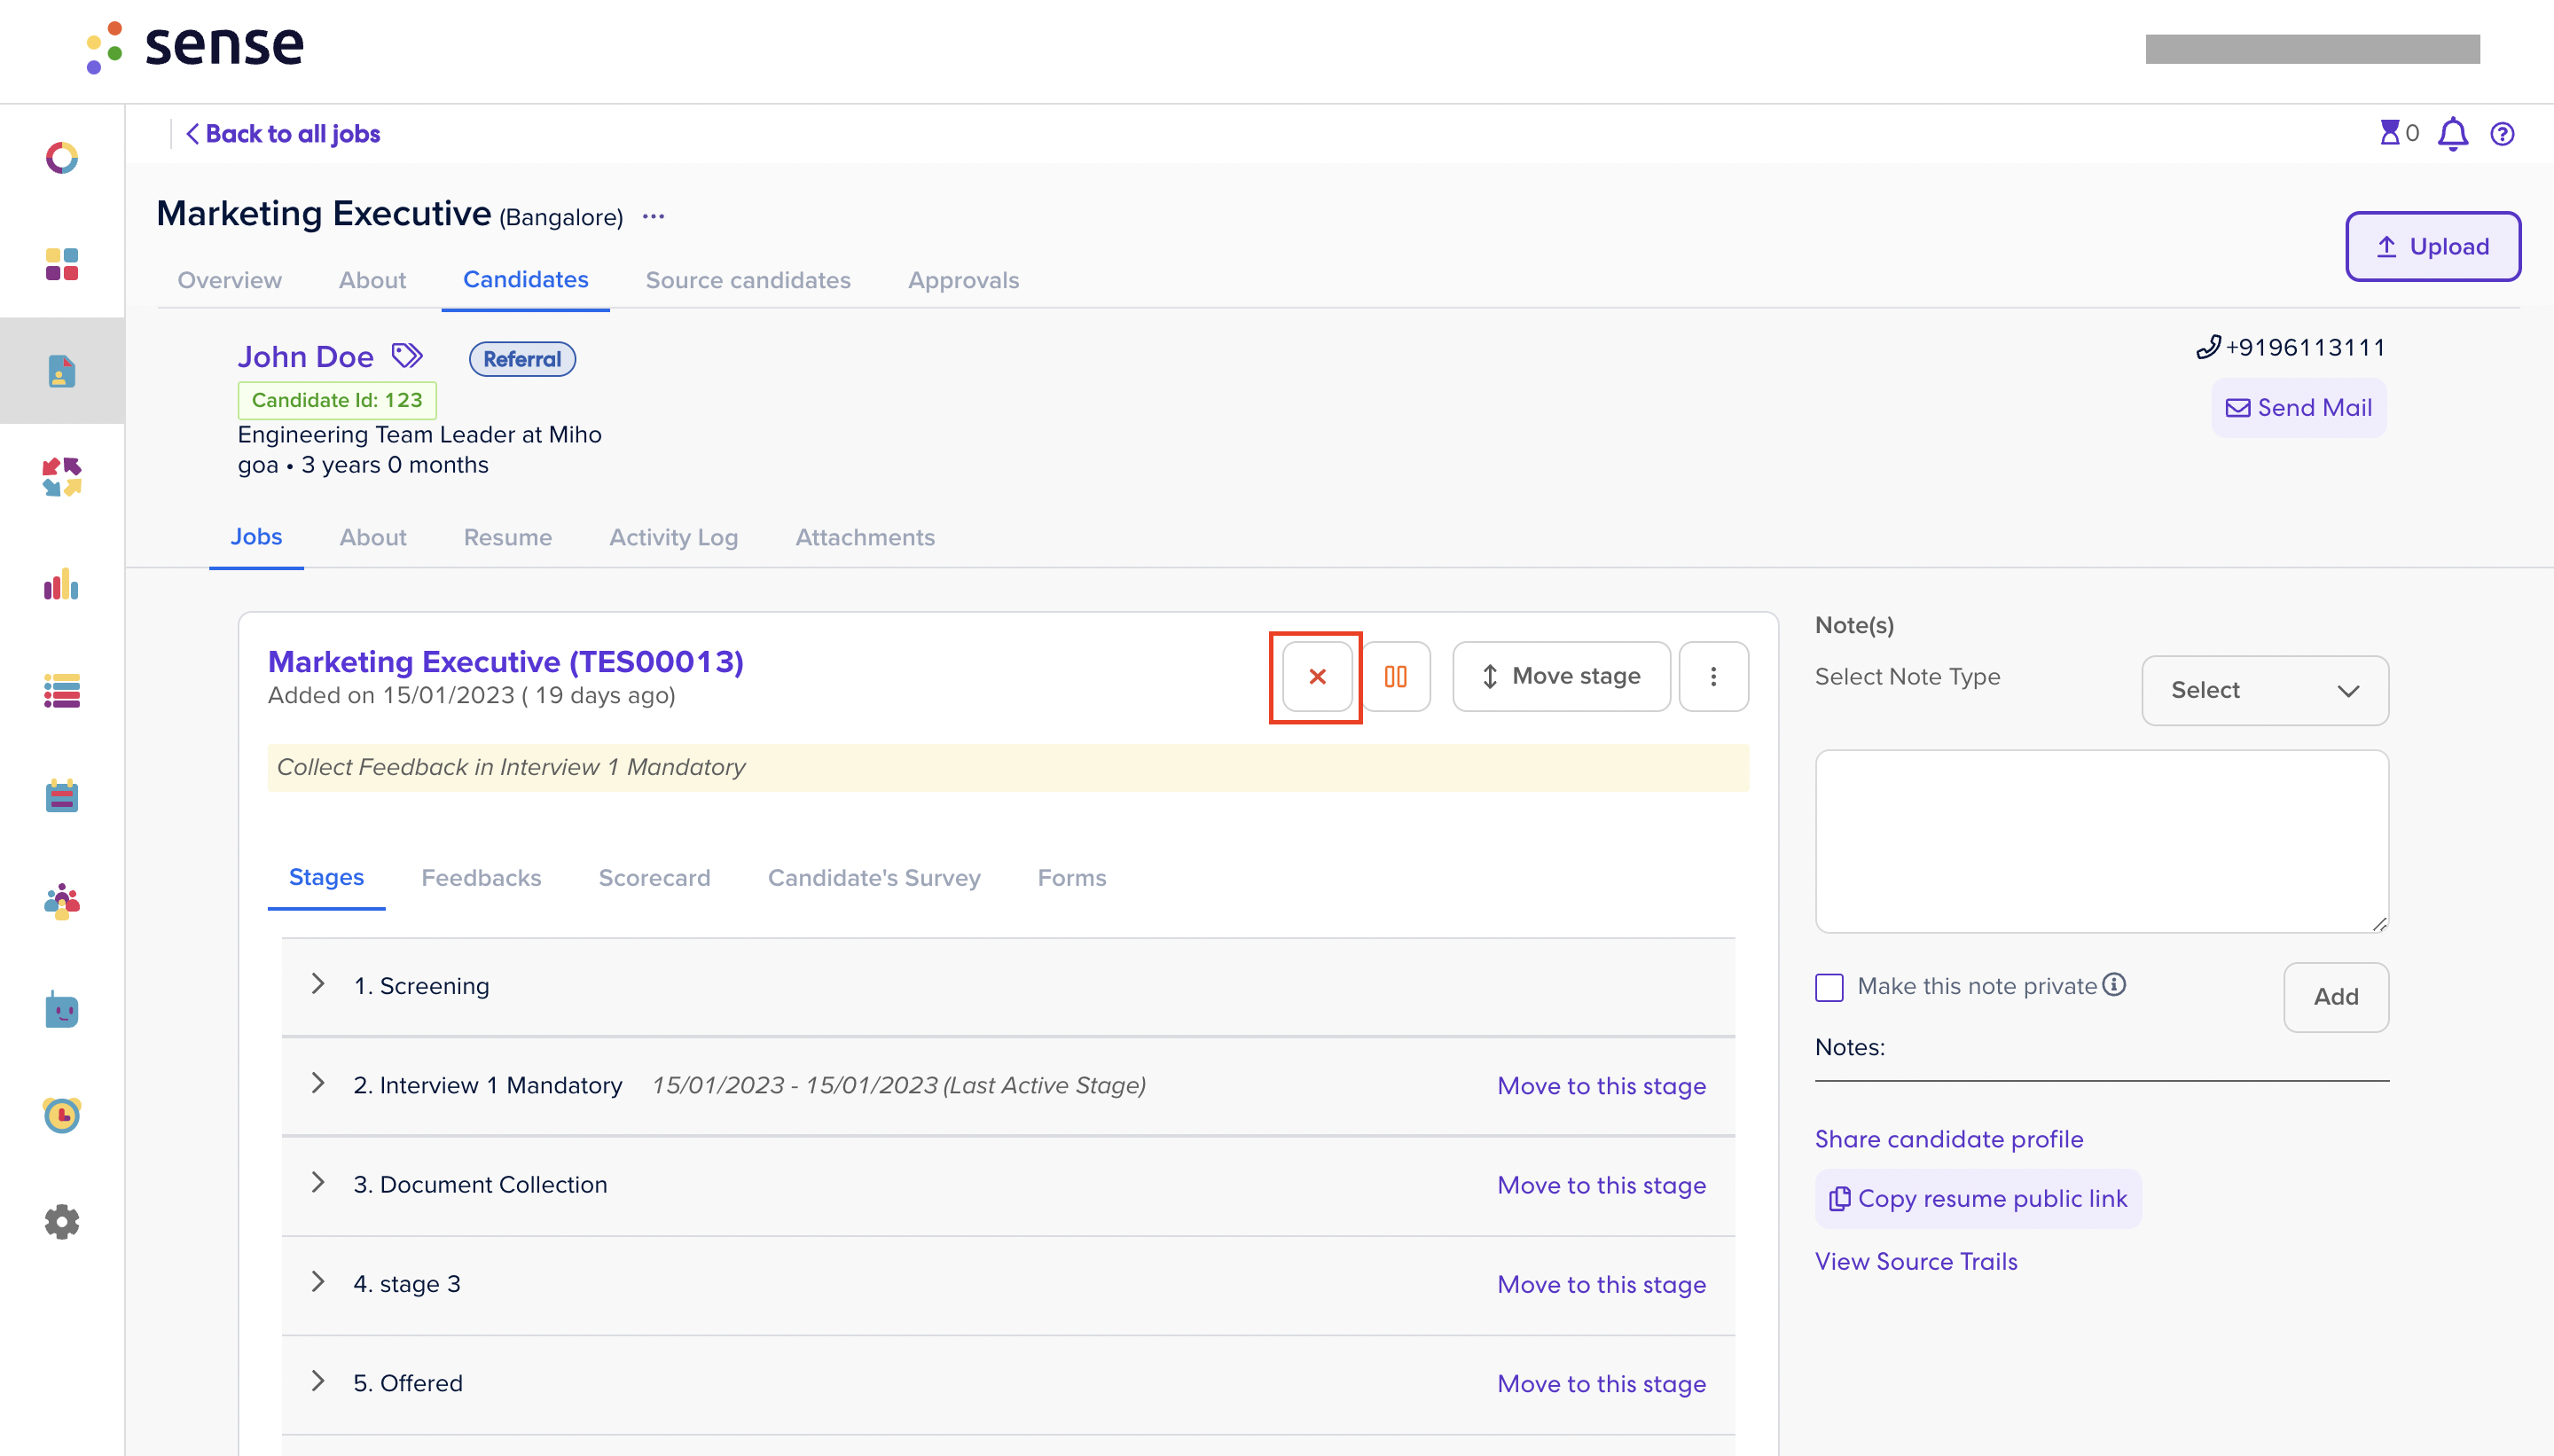Move to Interview 1 Mandatory stage link
The height and width of the screenshot is (1456, 2554).
[x=1601, y=1086]
